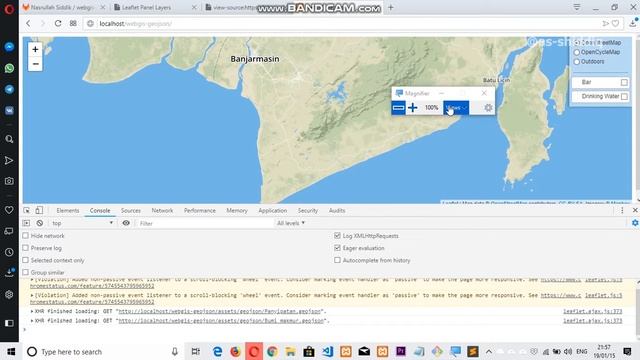Screen dimensions: 640x360
Task: Open DevTools more options menu
Action: click(622, 210)
